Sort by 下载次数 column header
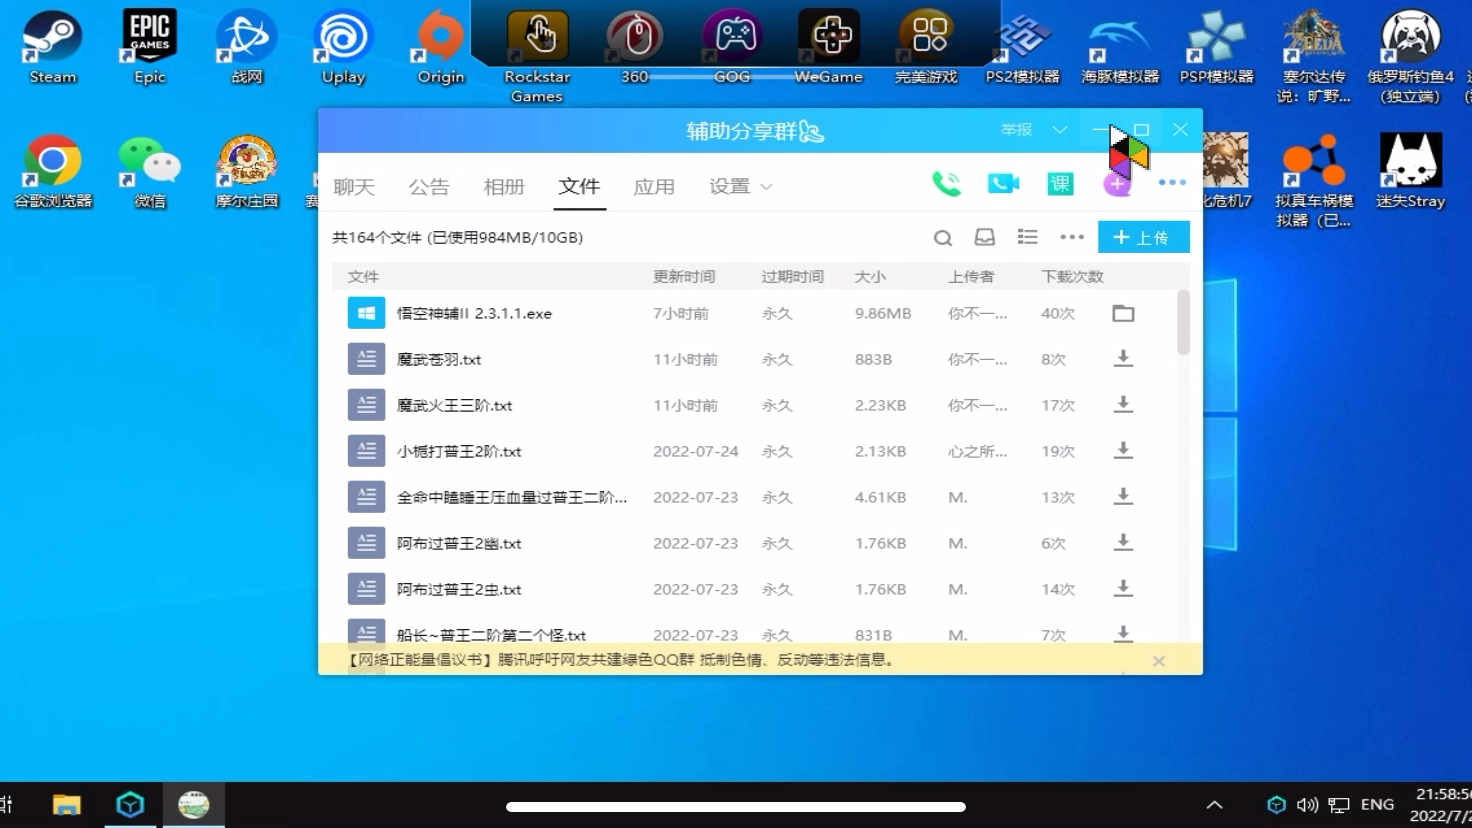The height and width of the screenshot is (828, 1472). [1072, 277]
